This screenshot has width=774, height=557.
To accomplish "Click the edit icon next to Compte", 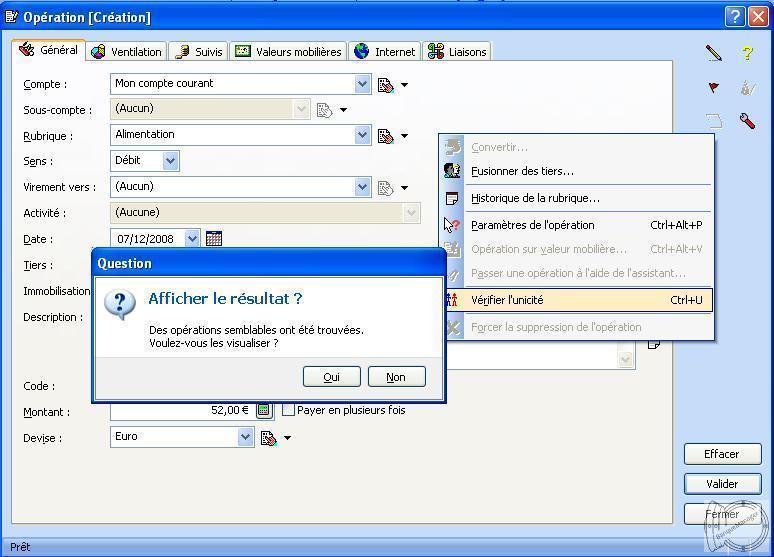I will (x=386, y=85).
